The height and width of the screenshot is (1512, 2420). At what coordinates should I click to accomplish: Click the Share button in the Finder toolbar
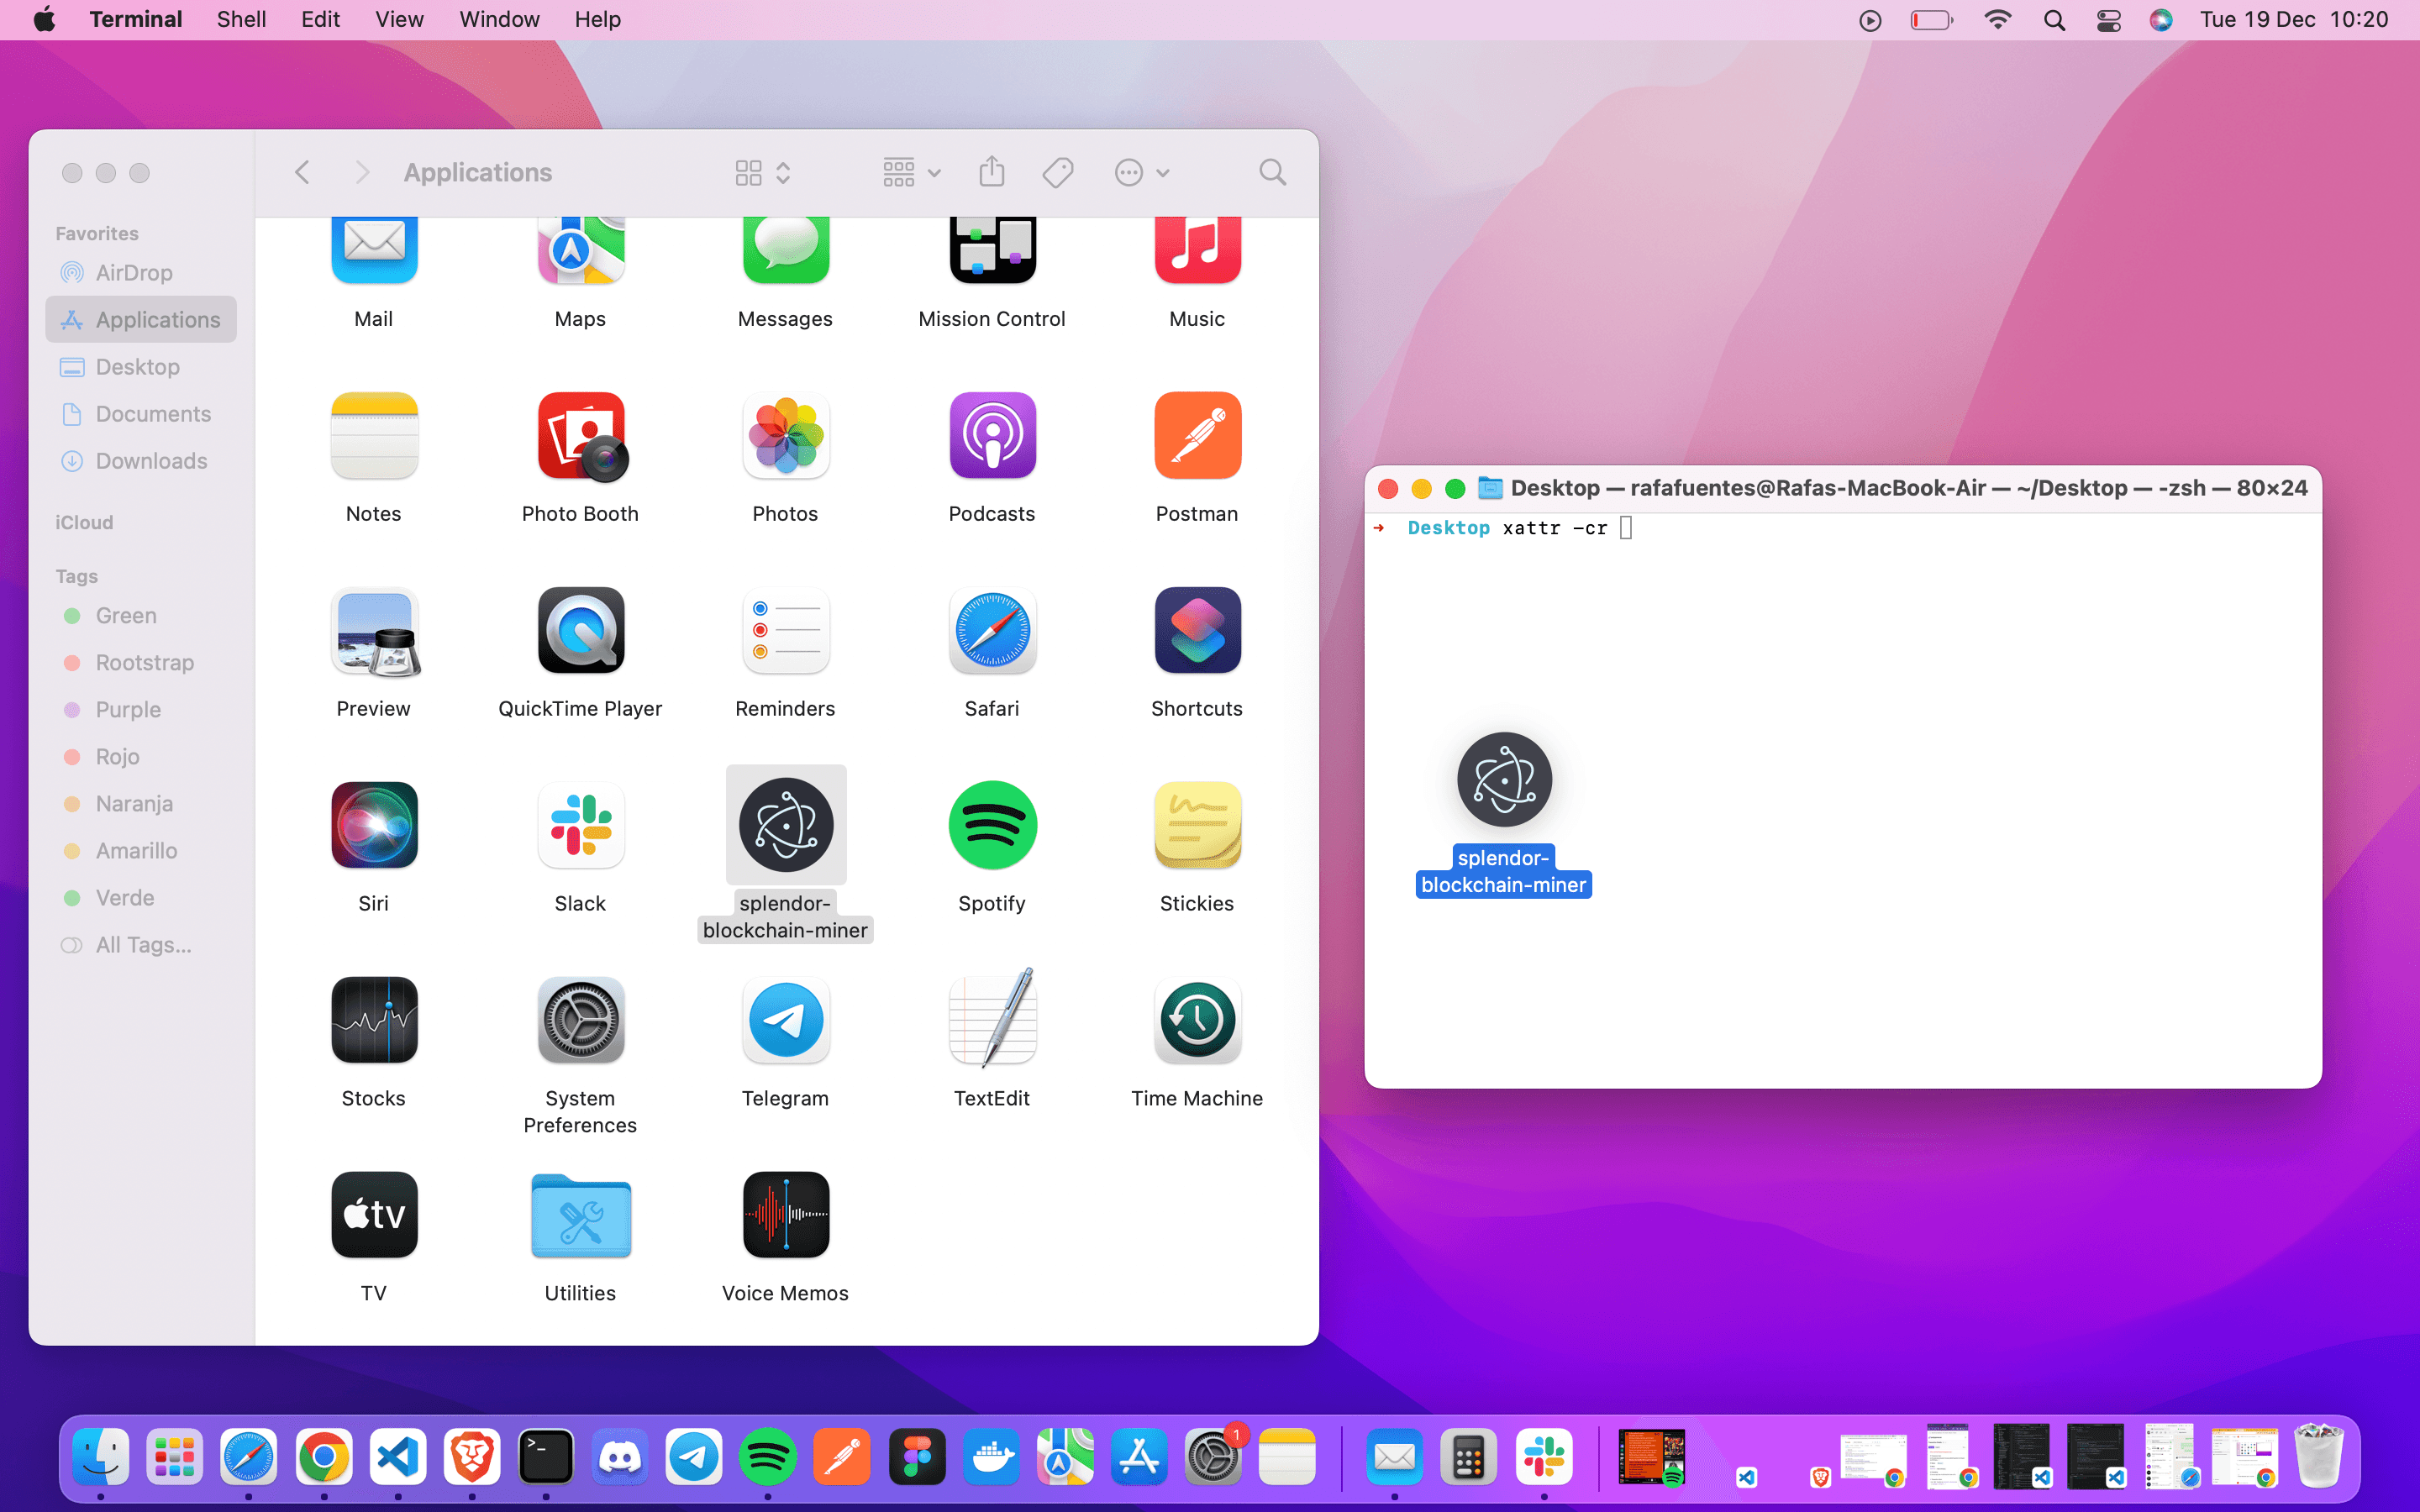(991, 172)
